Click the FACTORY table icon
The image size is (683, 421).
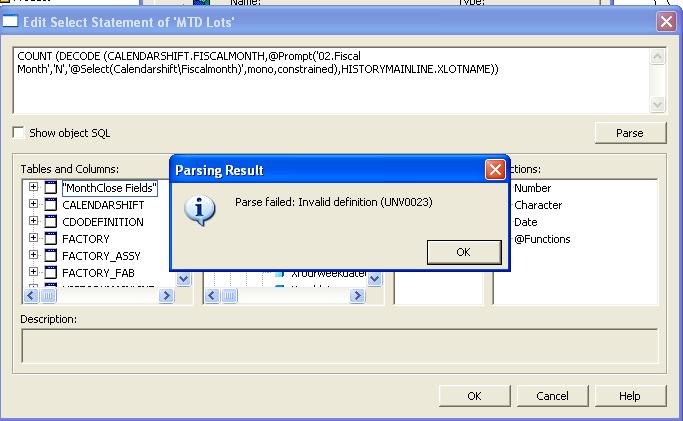click(50, 239)
